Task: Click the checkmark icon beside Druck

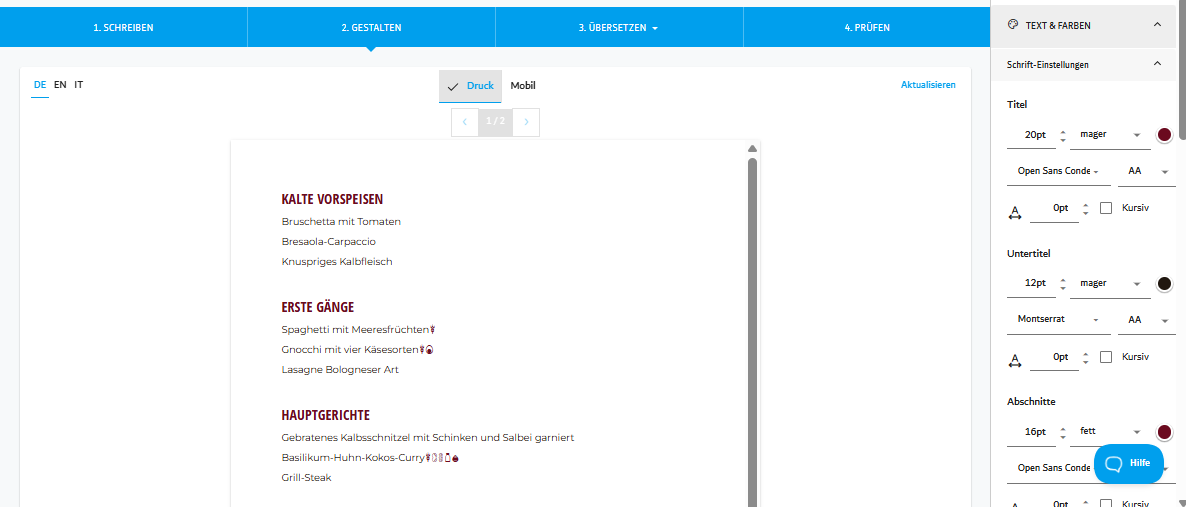Action: 453,86
